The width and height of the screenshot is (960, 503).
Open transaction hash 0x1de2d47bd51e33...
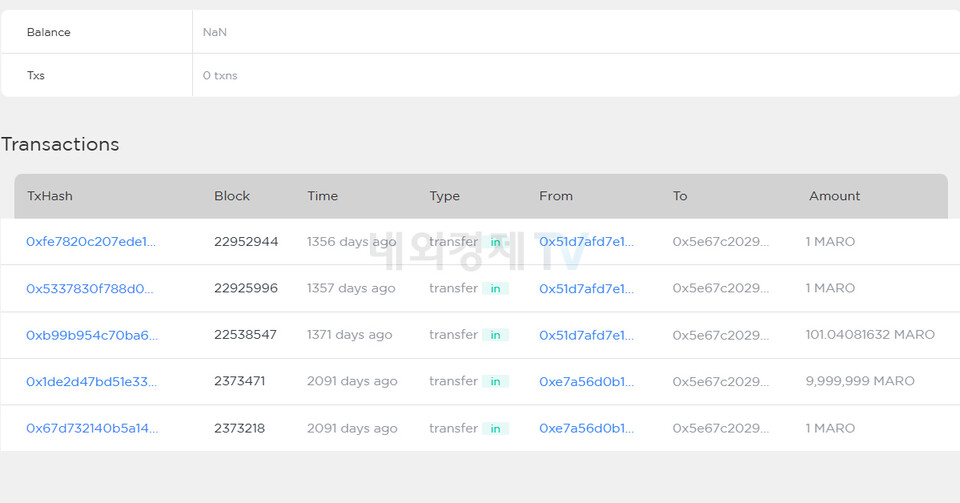pos(91,381)
